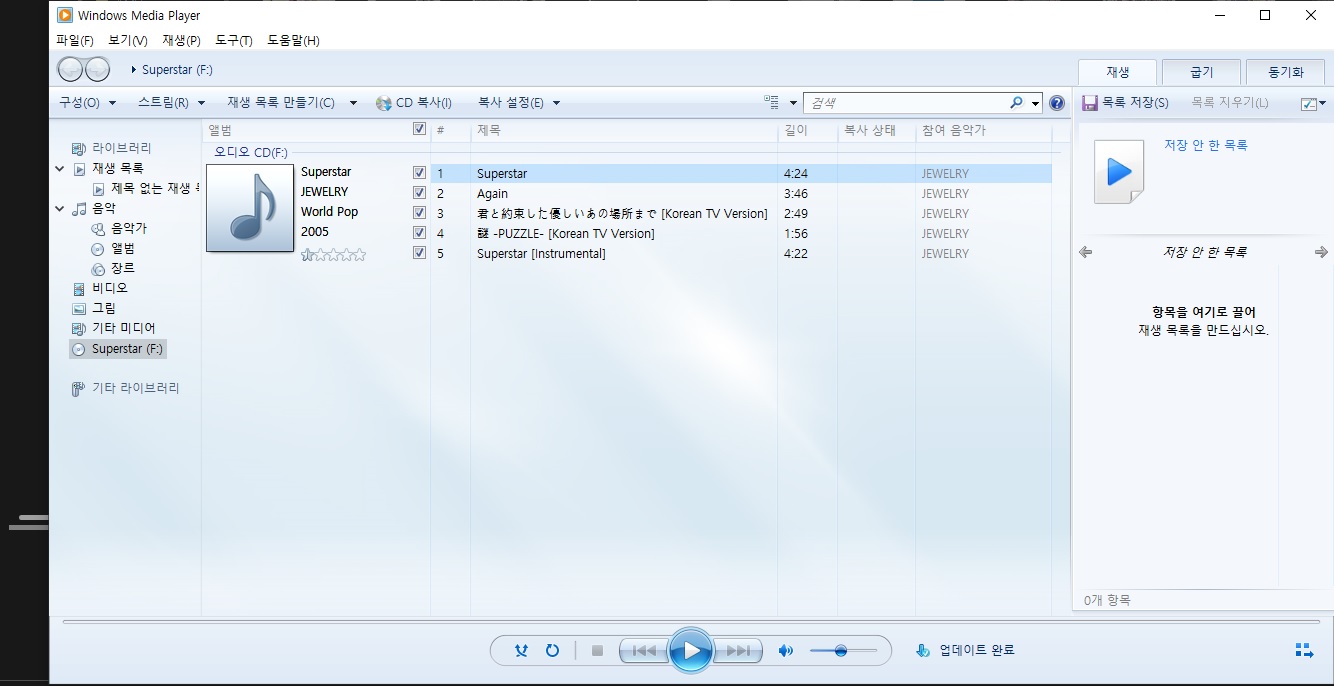
Task: Open 도구(T) menu
Action: (x=234, y=41)
